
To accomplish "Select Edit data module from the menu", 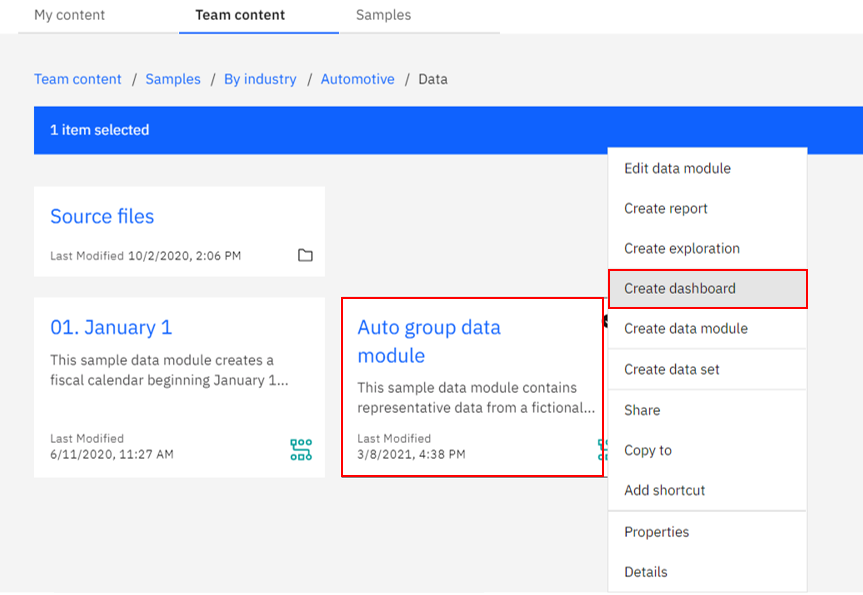I will (676, 168).
